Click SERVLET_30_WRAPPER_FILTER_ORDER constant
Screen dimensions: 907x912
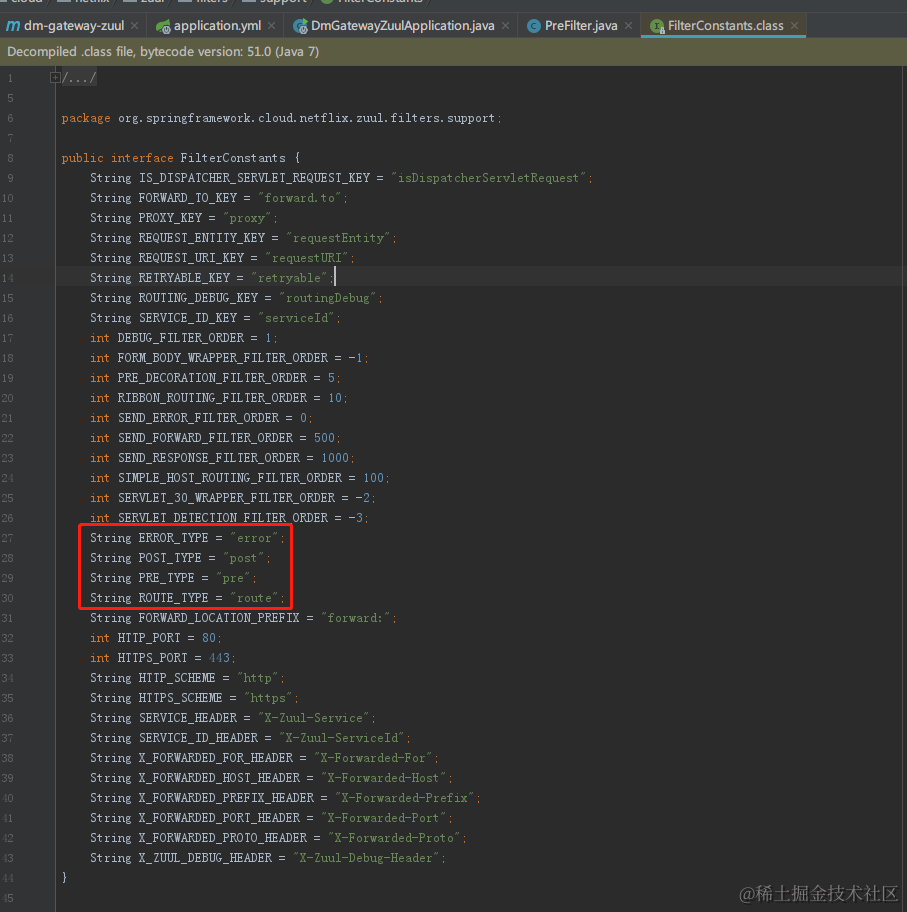pos(226,498)
